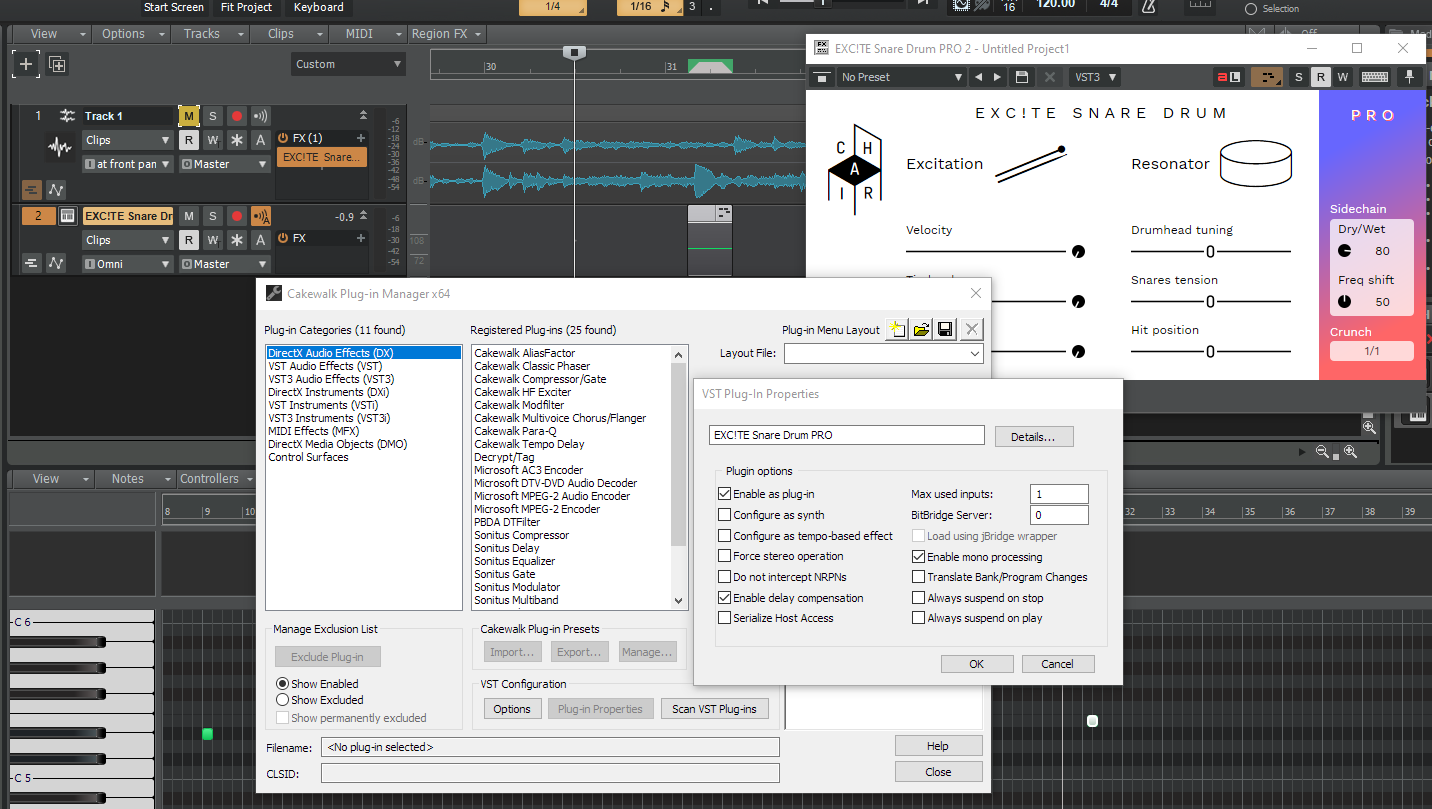Viewport: 1432px width, 809px height.
Task: Toggle input echo on track 2
Action: (261, 216)
